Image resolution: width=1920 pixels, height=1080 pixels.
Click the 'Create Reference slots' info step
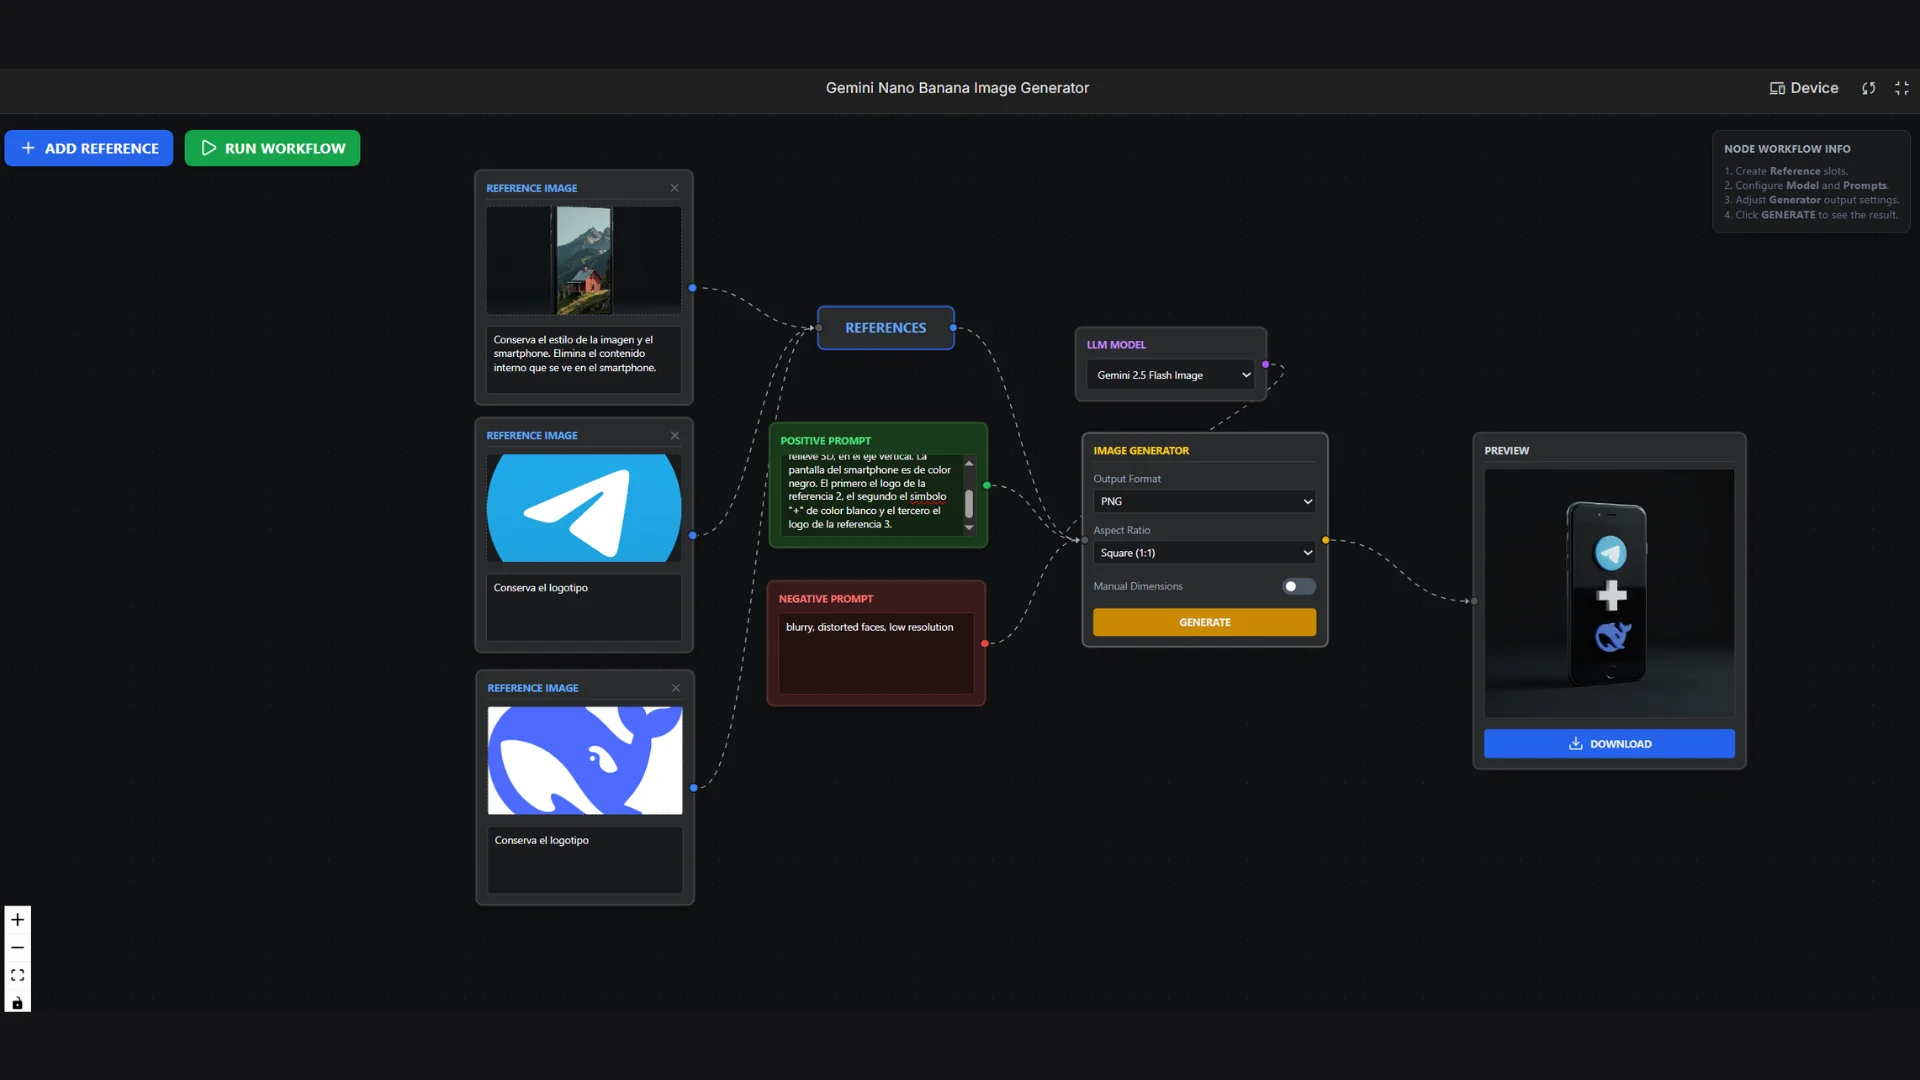1786,171
